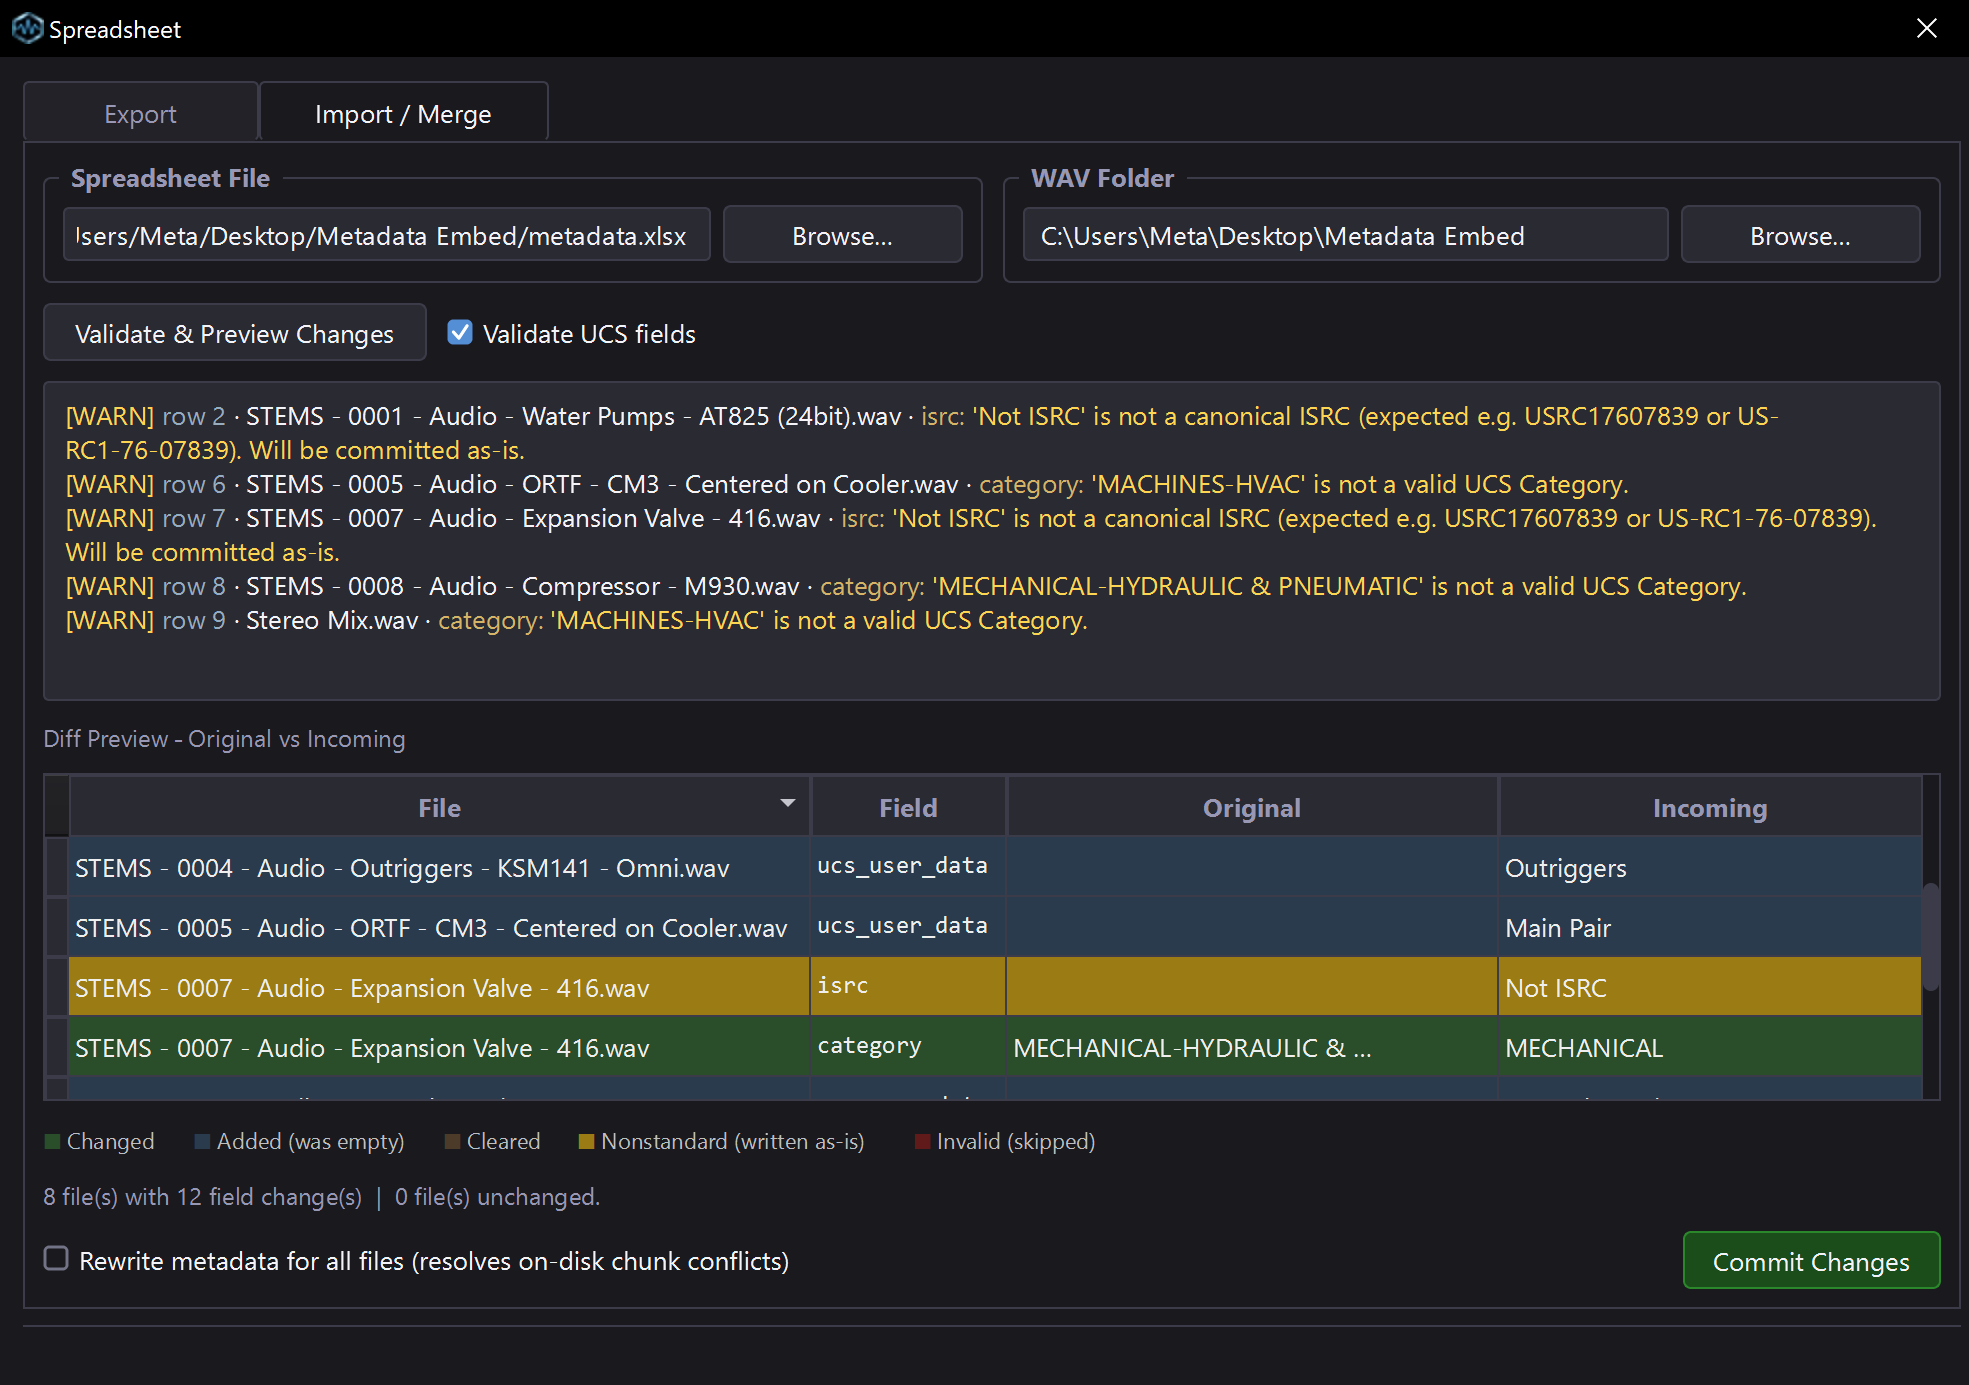
Task: Browse for the WAV folder
Action: (1800, 235)
